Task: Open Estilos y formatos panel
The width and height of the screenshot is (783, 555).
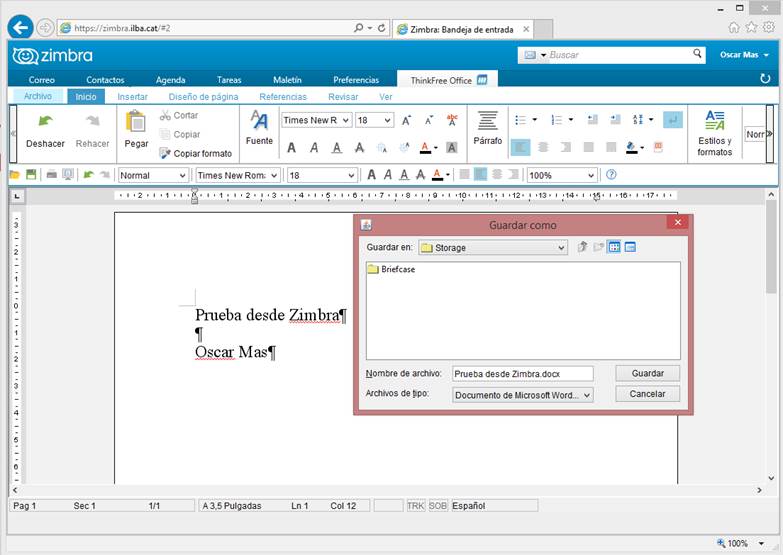Action: pyautogui.click(x=715, y=133)
